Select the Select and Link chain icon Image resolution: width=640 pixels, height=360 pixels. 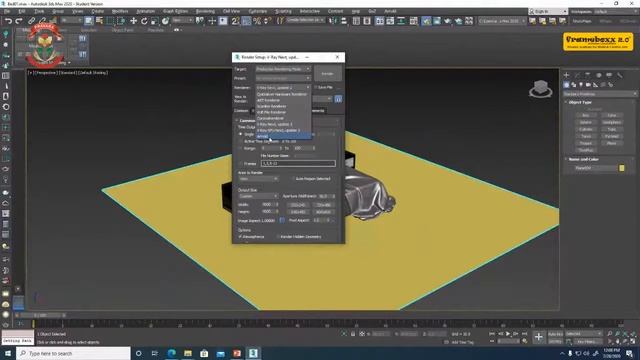pyautogui.click(x=31, y=21)
